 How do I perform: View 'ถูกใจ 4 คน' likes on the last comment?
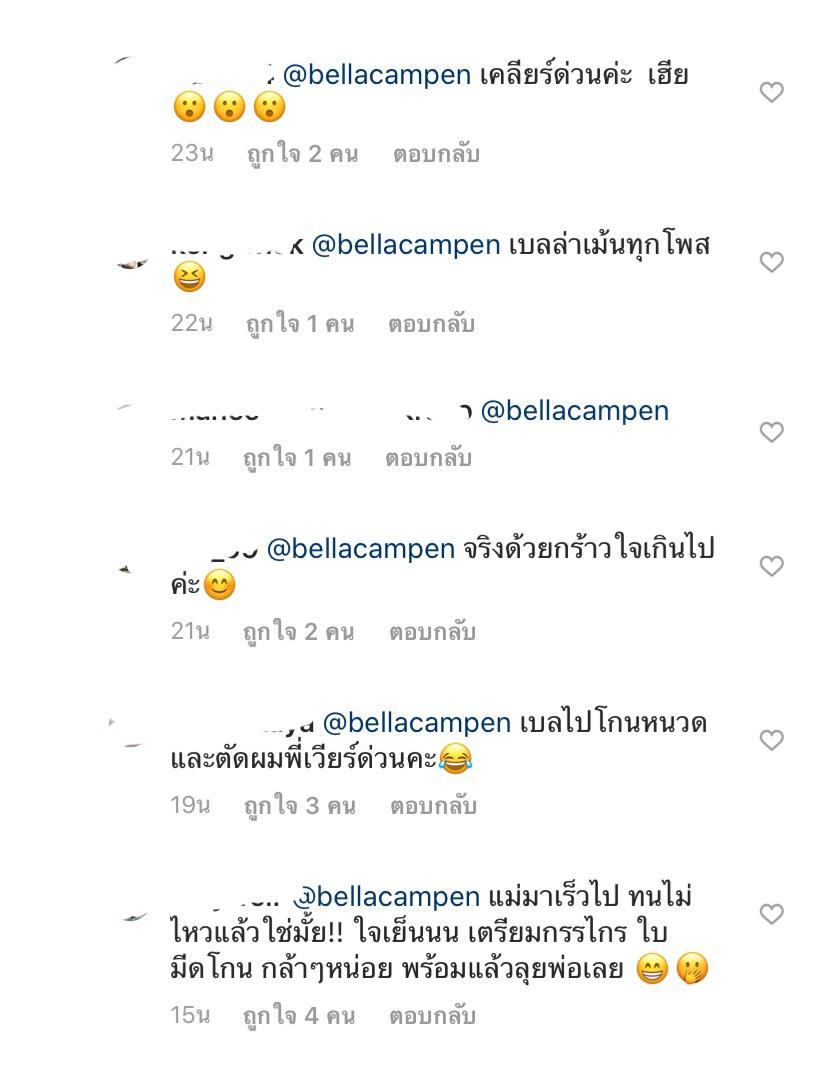[x=299, y=1016]
